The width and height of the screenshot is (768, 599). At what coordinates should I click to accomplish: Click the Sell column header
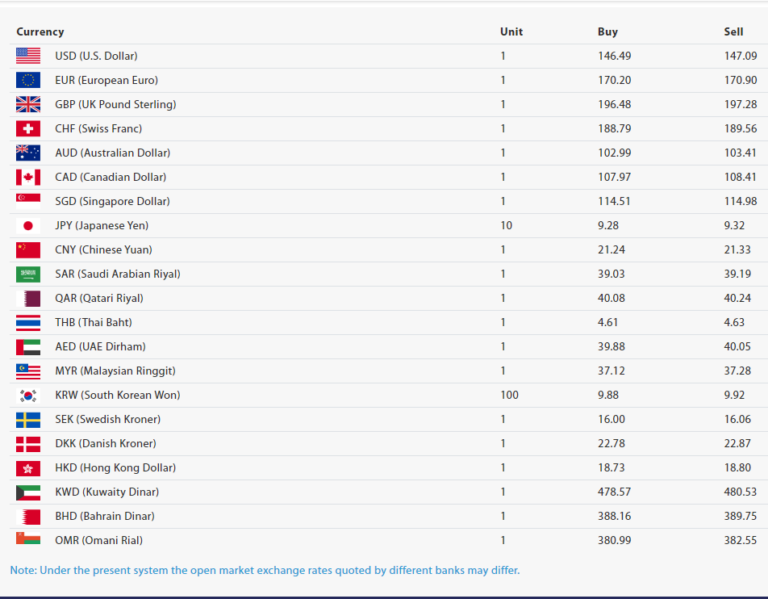[x=733, y=32]
